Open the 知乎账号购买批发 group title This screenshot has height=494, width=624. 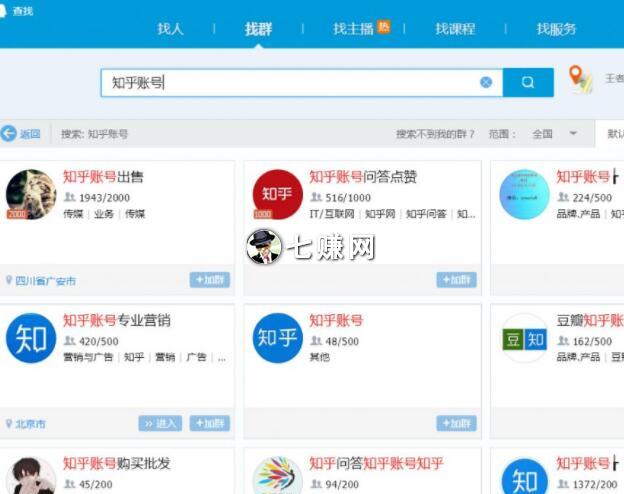[x=117, y=463]
